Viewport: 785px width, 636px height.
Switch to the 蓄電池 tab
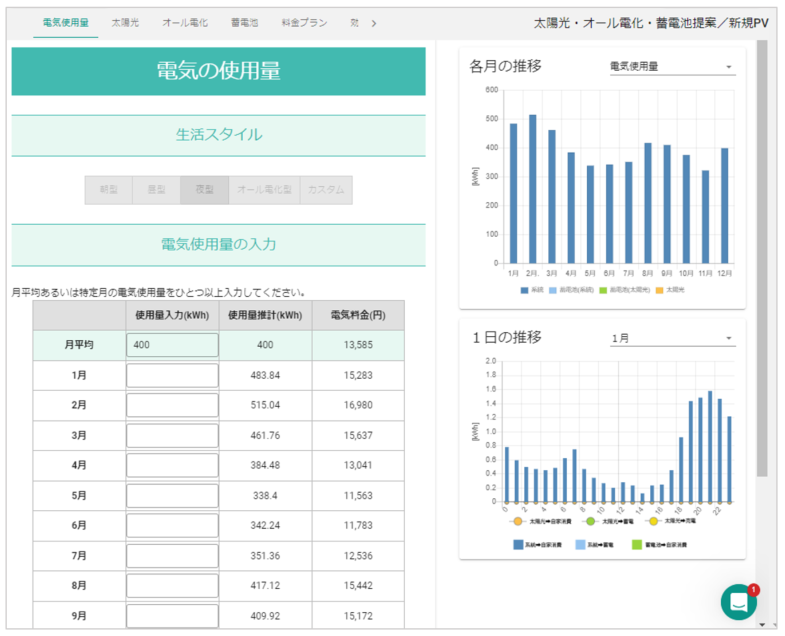245,23
